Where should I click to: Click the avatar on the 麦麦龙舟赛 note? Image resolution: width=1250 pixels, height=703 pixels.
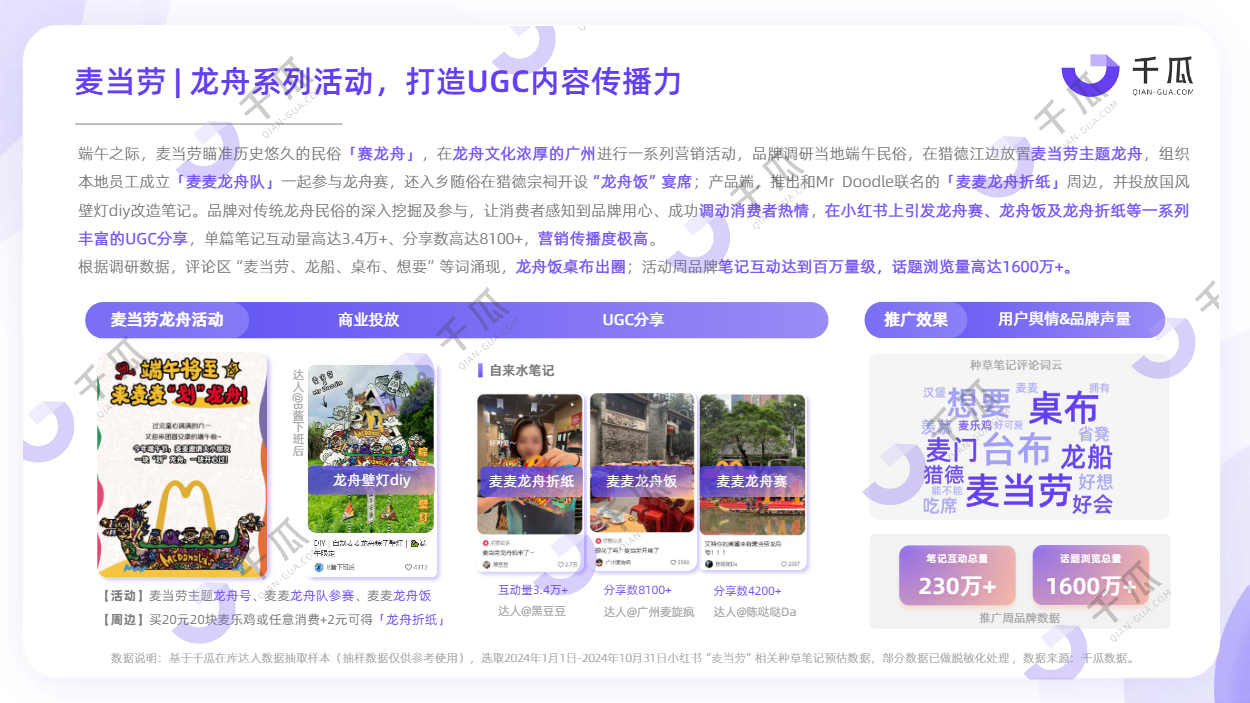pyautogui.click(x=709, y=564)
